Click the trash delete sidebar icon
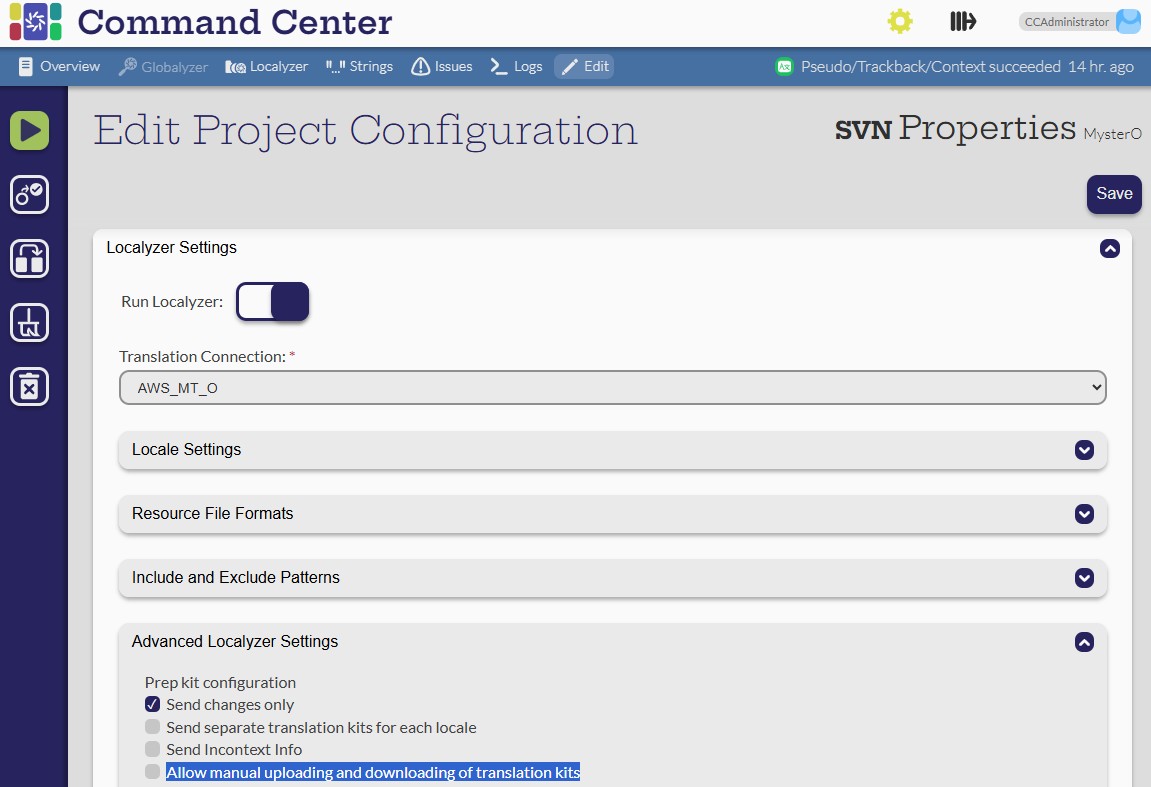1151x787 pixels. [30, 386]
